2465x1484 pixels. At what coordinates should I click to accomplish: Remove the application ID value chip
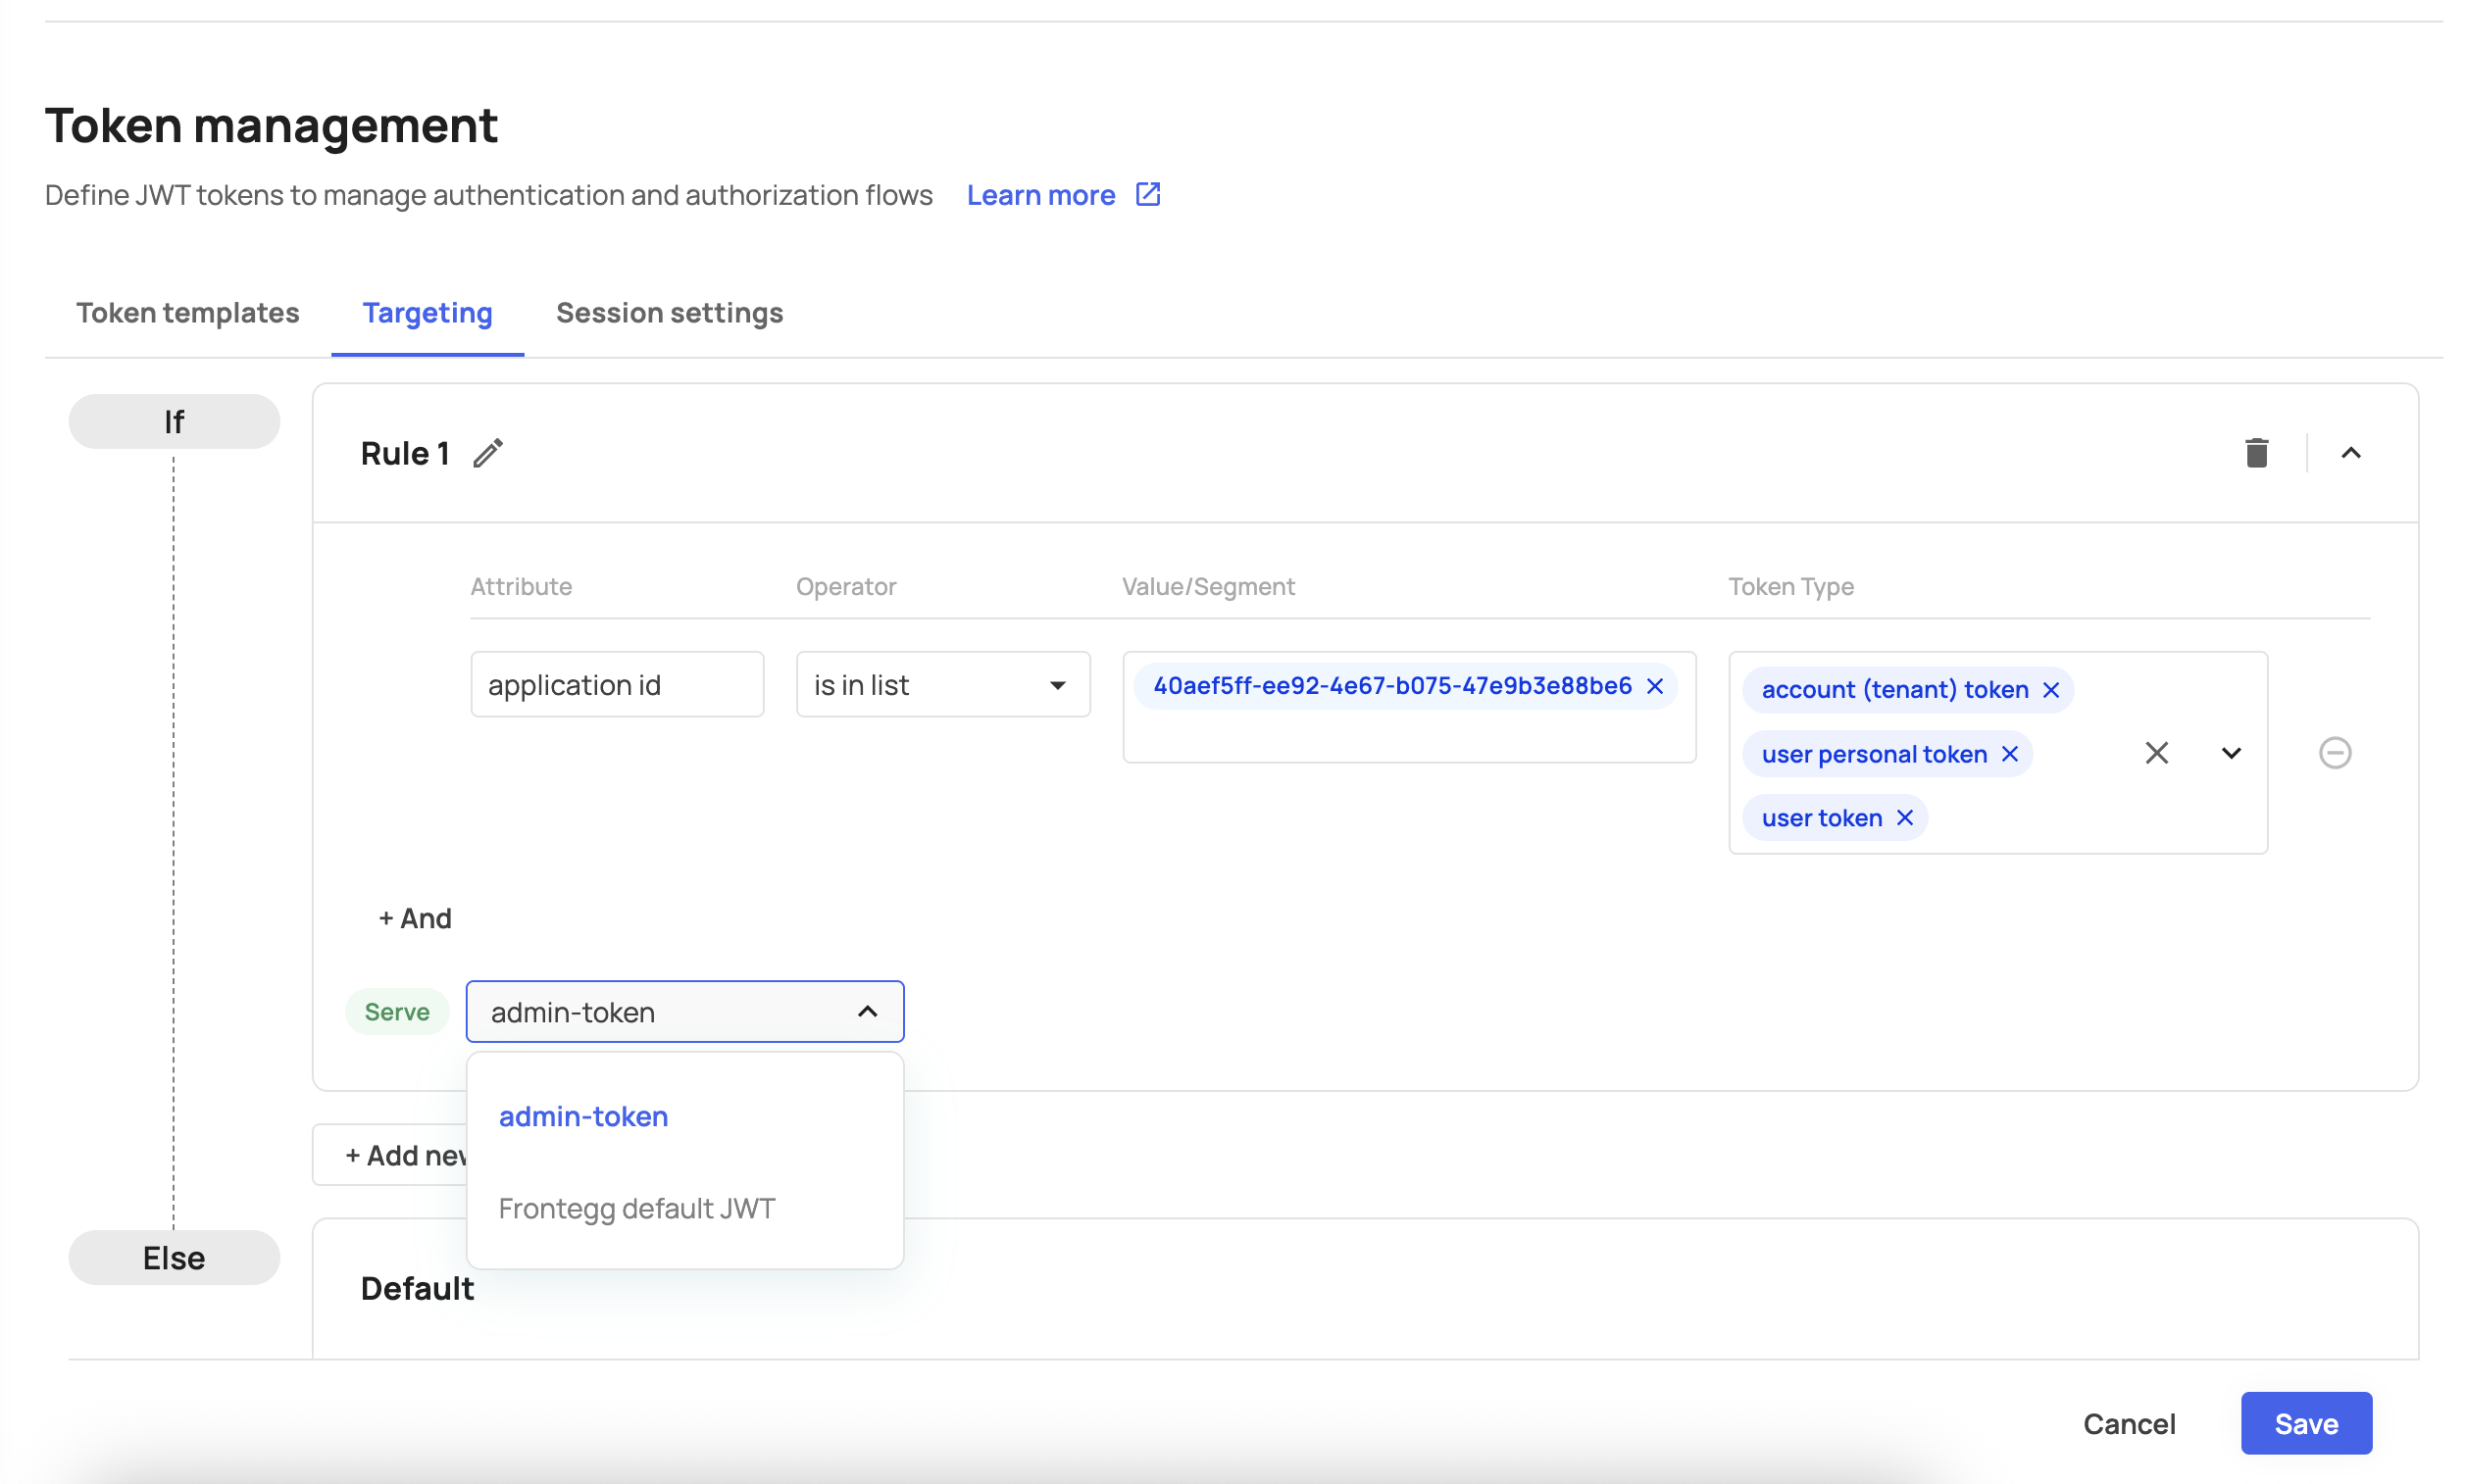[1654, 686]
